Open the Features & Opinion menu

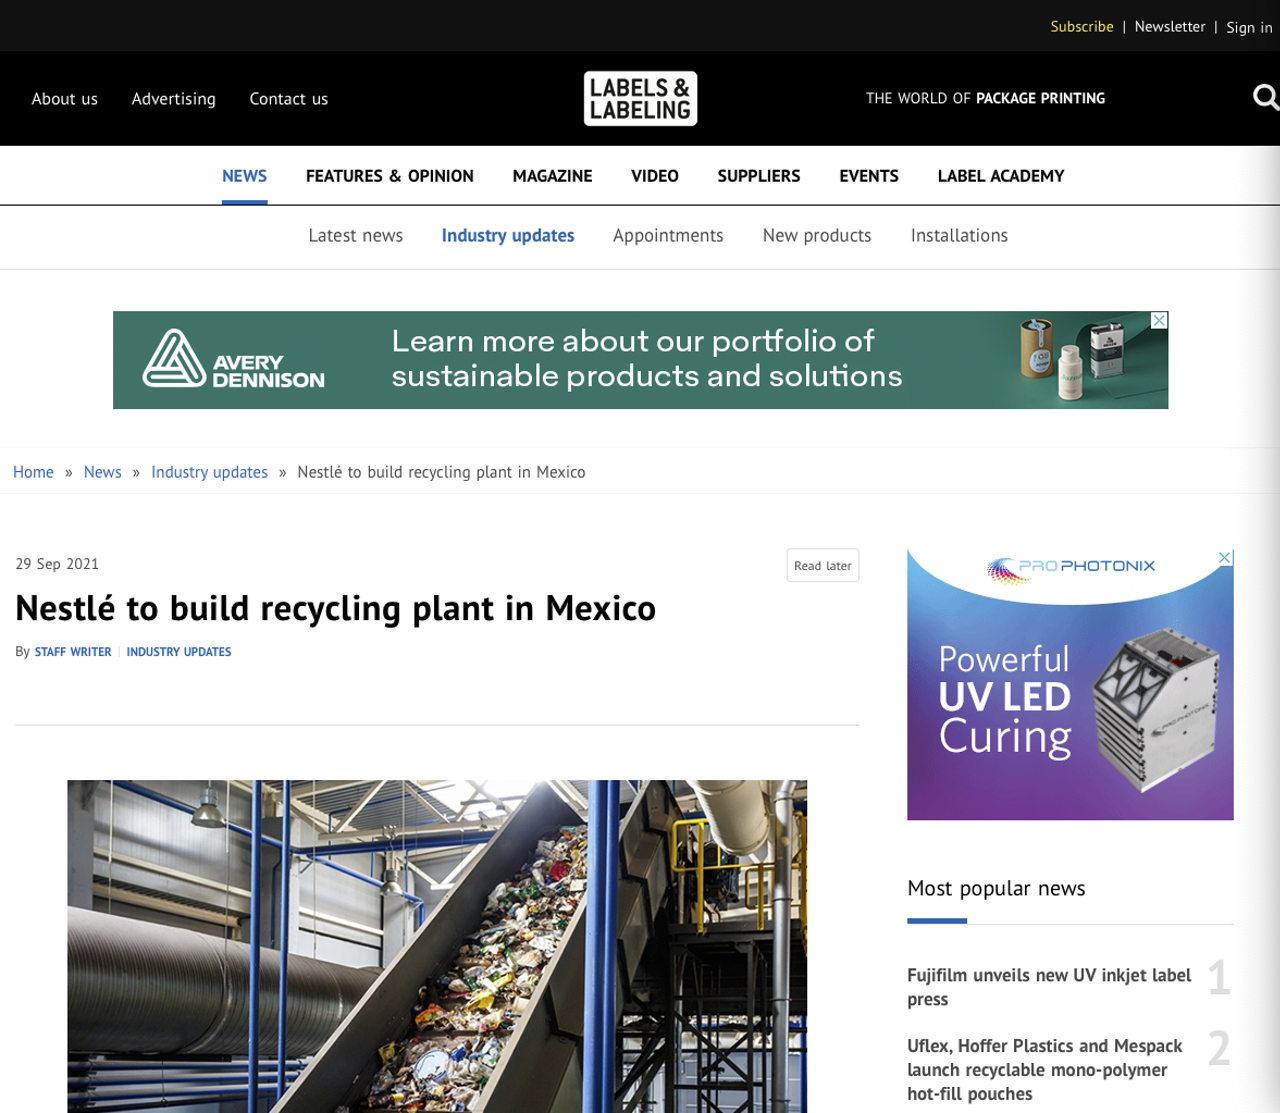pos(389,176)
